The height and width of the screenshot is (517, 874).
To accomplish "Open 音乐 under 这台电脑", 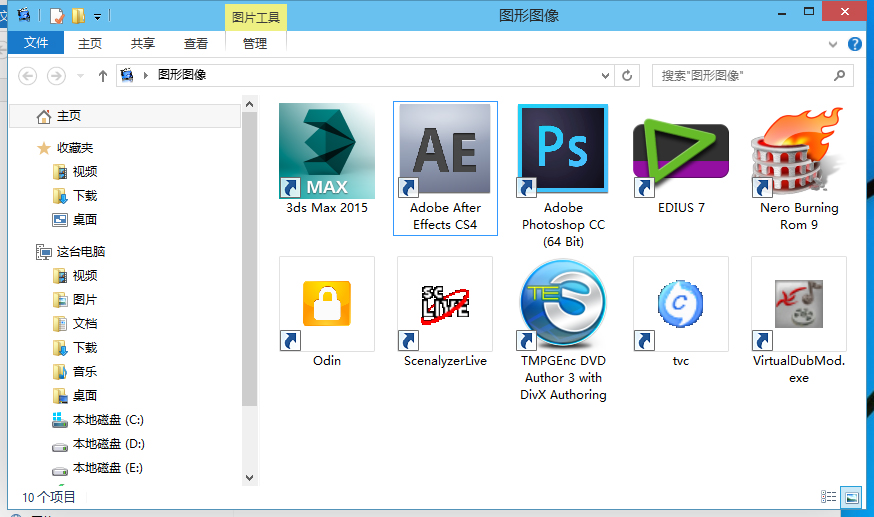I will (75, 372).
